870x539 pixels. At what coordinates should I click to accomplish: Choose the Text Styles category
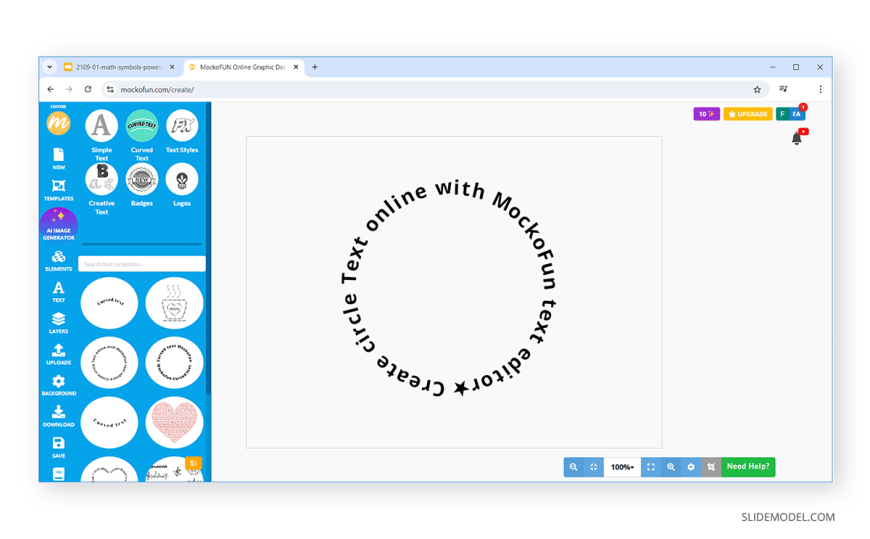click(x=182, y=131)
